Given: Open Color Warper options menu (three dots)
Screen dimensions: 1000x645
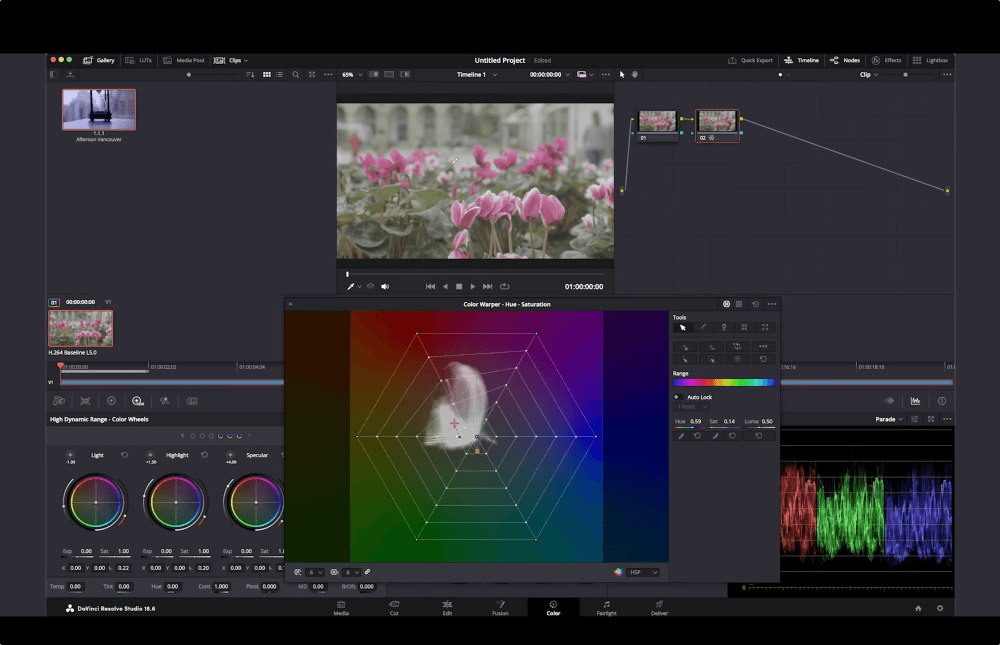Looking at the screenshot, I should click(772, 304).
